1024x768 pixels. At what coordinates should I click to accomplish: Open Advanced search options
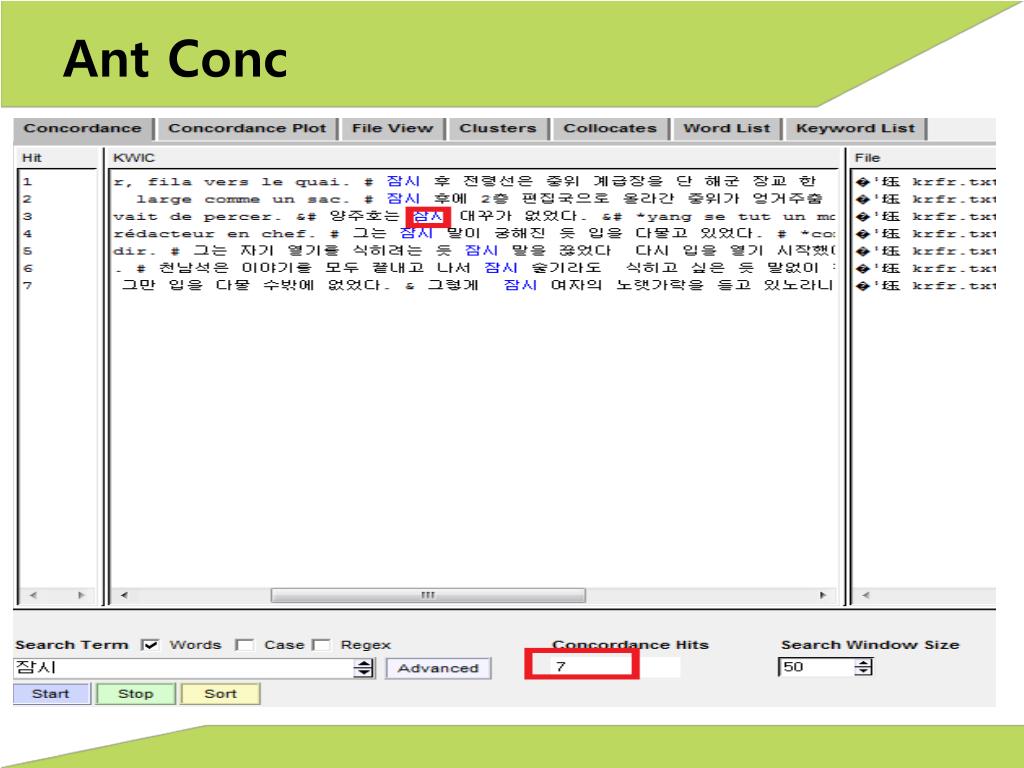coord(438,668)
